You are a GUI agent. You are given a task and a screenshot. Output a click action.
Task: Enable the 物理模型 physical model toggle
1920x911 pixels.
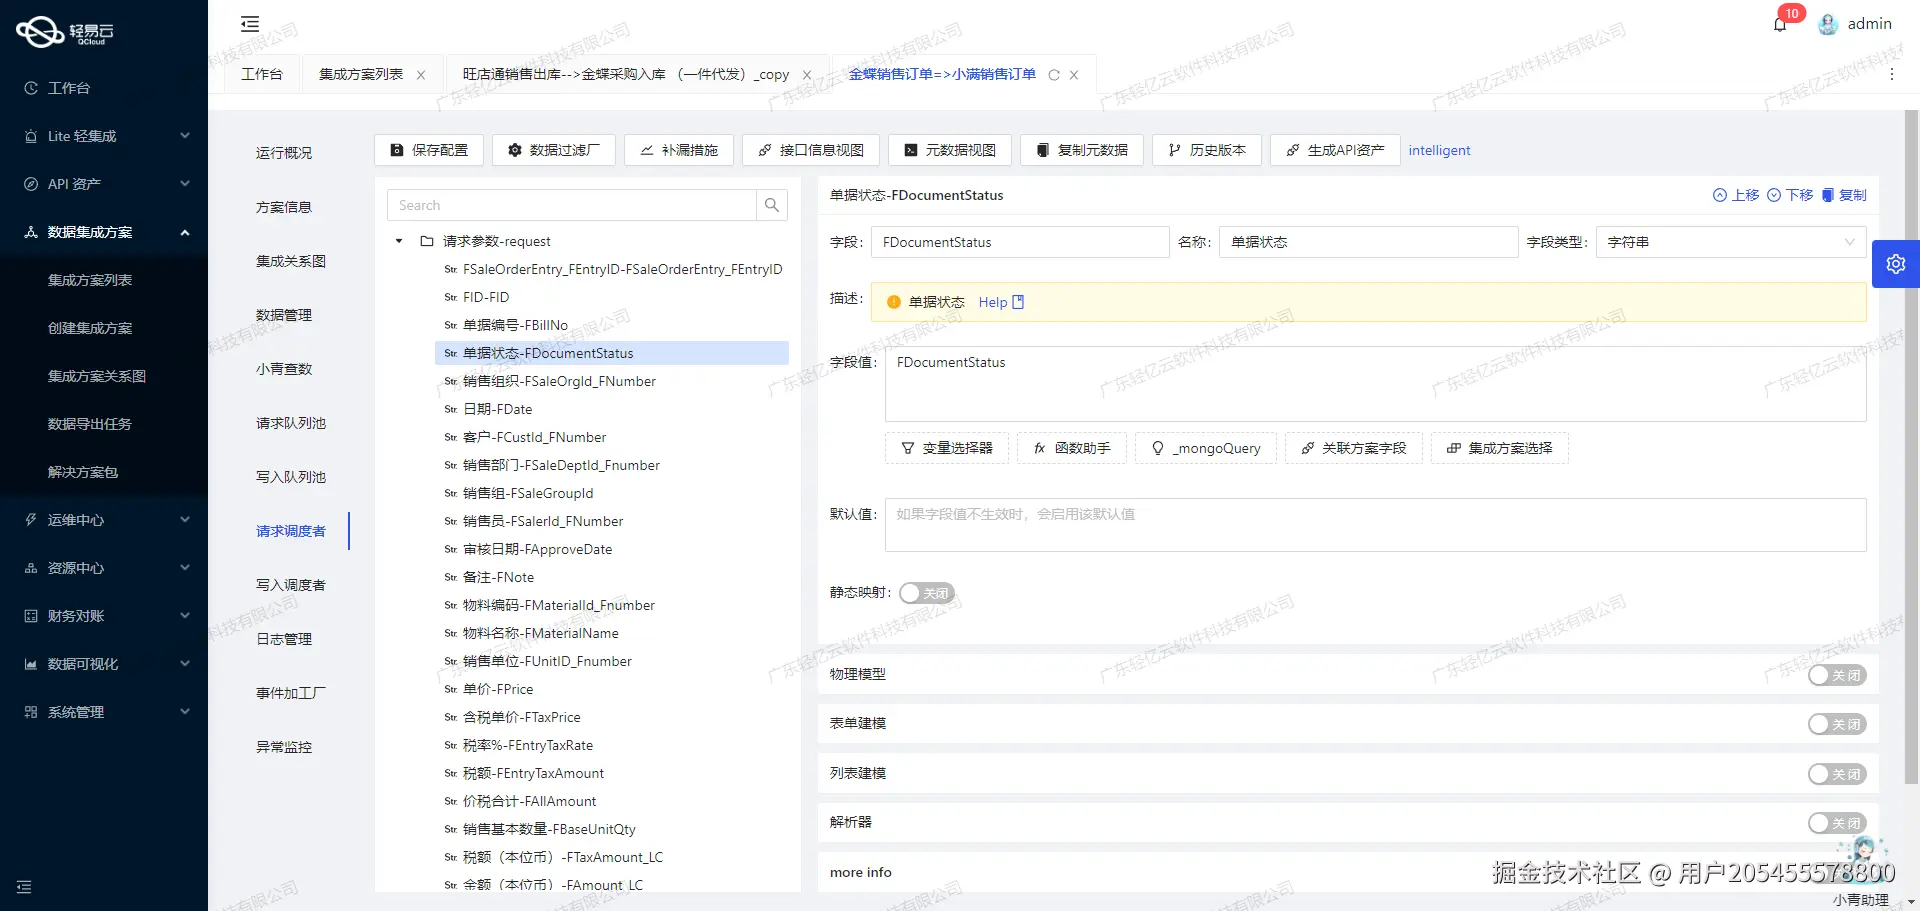click(x=1837, y=675)
